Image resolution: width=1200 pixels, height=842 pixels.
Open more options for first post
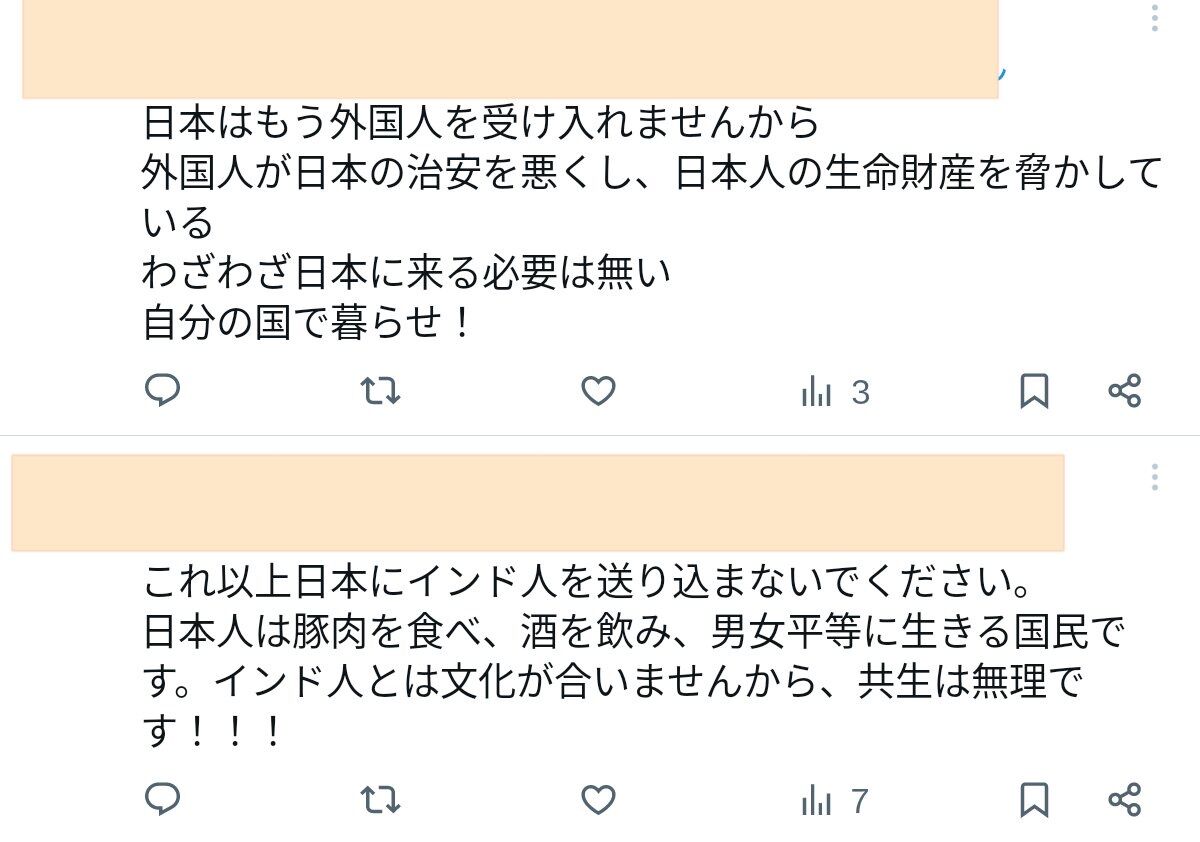[x=1155, y=18]
